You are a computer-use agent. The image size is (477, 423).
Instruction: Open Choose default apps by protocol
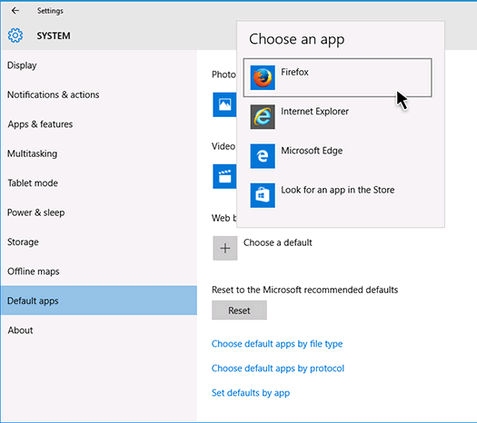278,368
